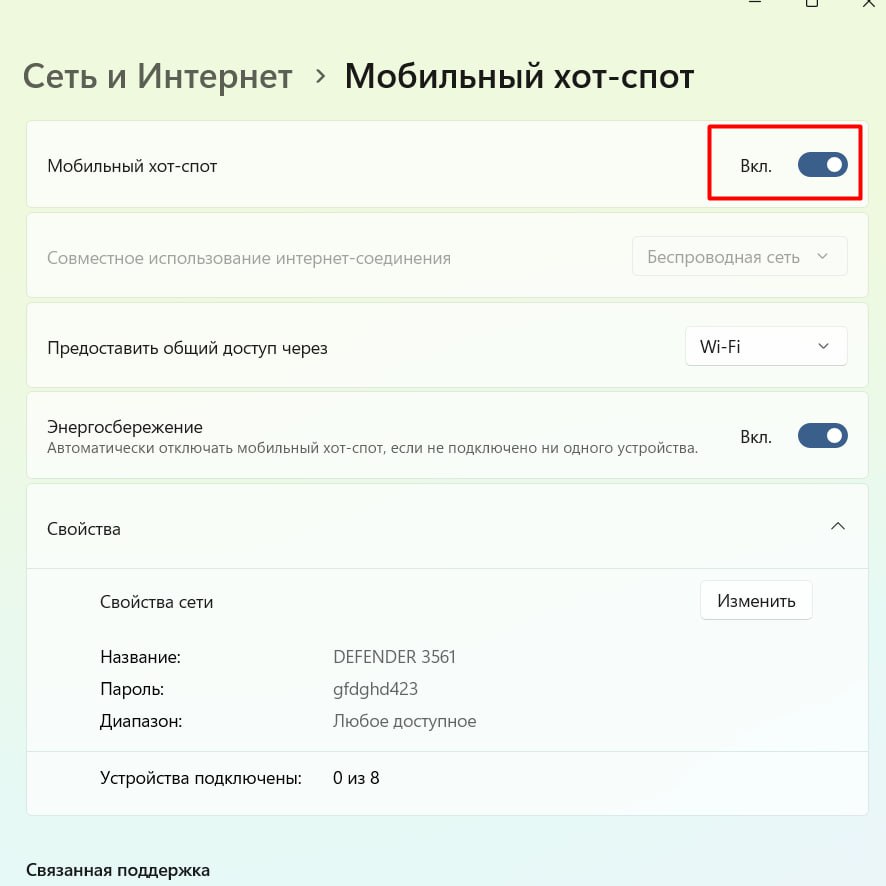The width and height of the screenshot is (886, 886).
Task: Click the Связанная поддержка heading
Action: [118, 870]
